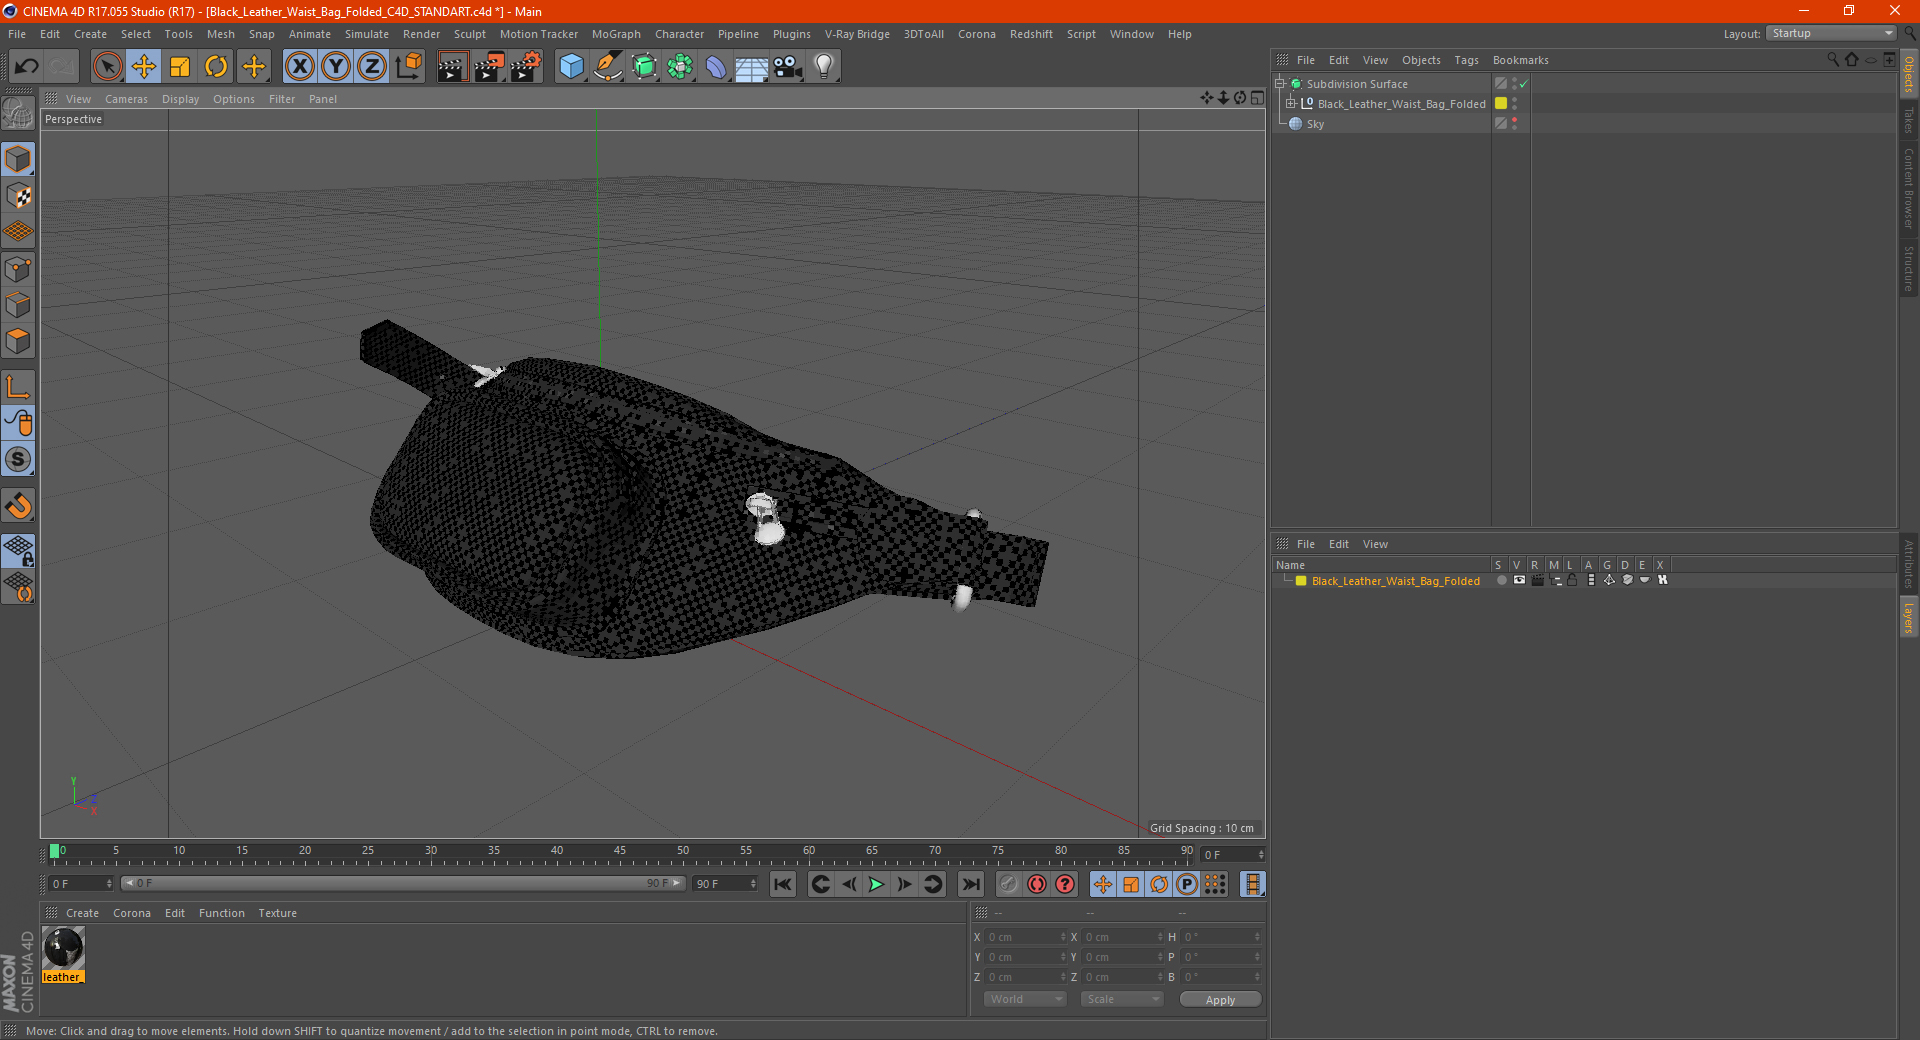The width and height of the screenshot is (1920, 1040).
Task: Toggle X axis lock
Action: (x=299, y=67)
